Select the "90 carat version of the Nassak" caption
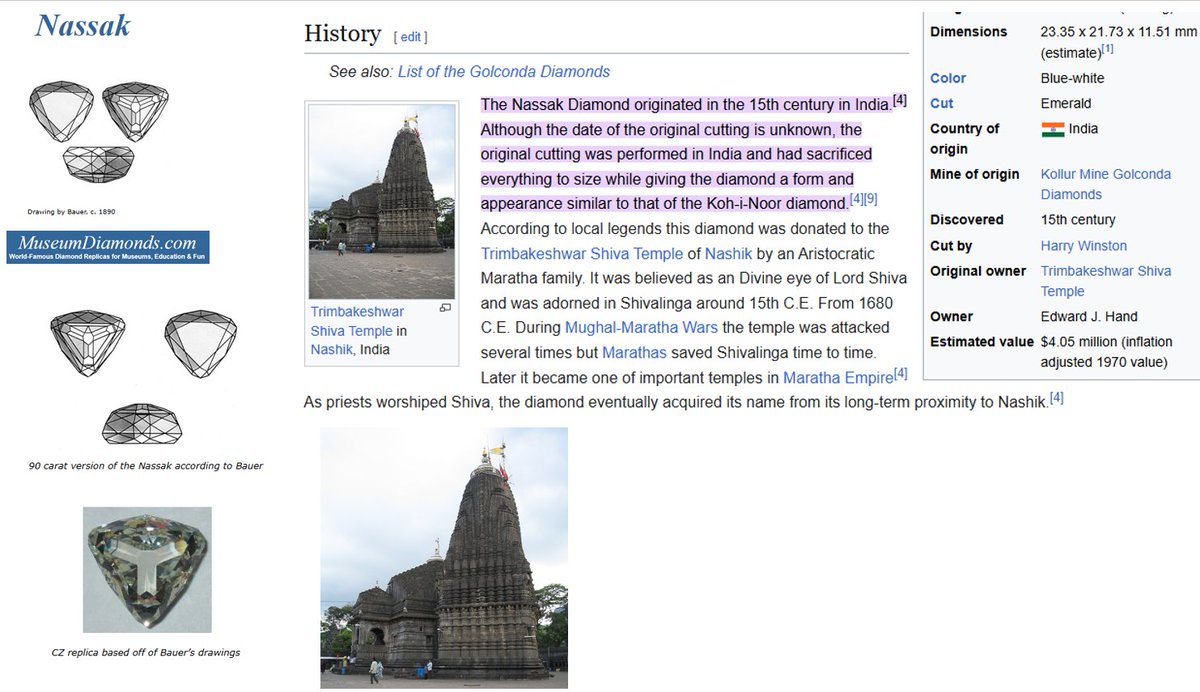The image size is (1200, 692). click(x=146, y=466)
